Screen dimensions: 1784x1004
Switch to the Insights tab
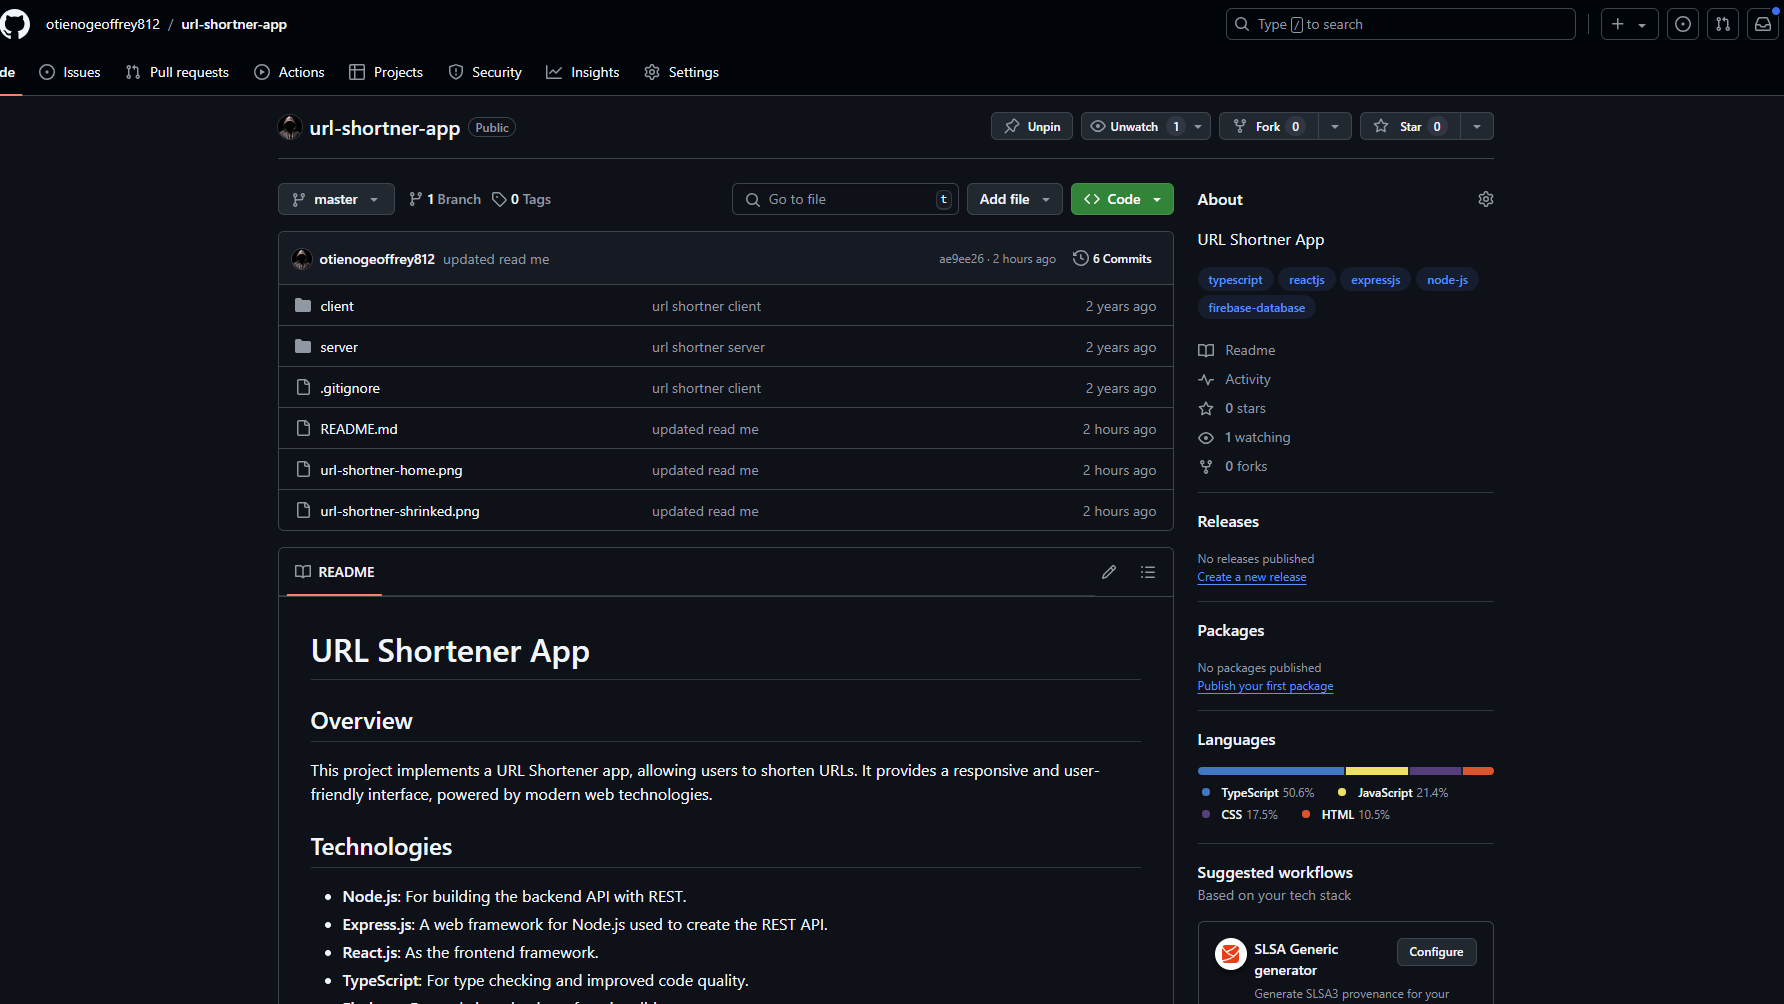[x=583, y=72]
